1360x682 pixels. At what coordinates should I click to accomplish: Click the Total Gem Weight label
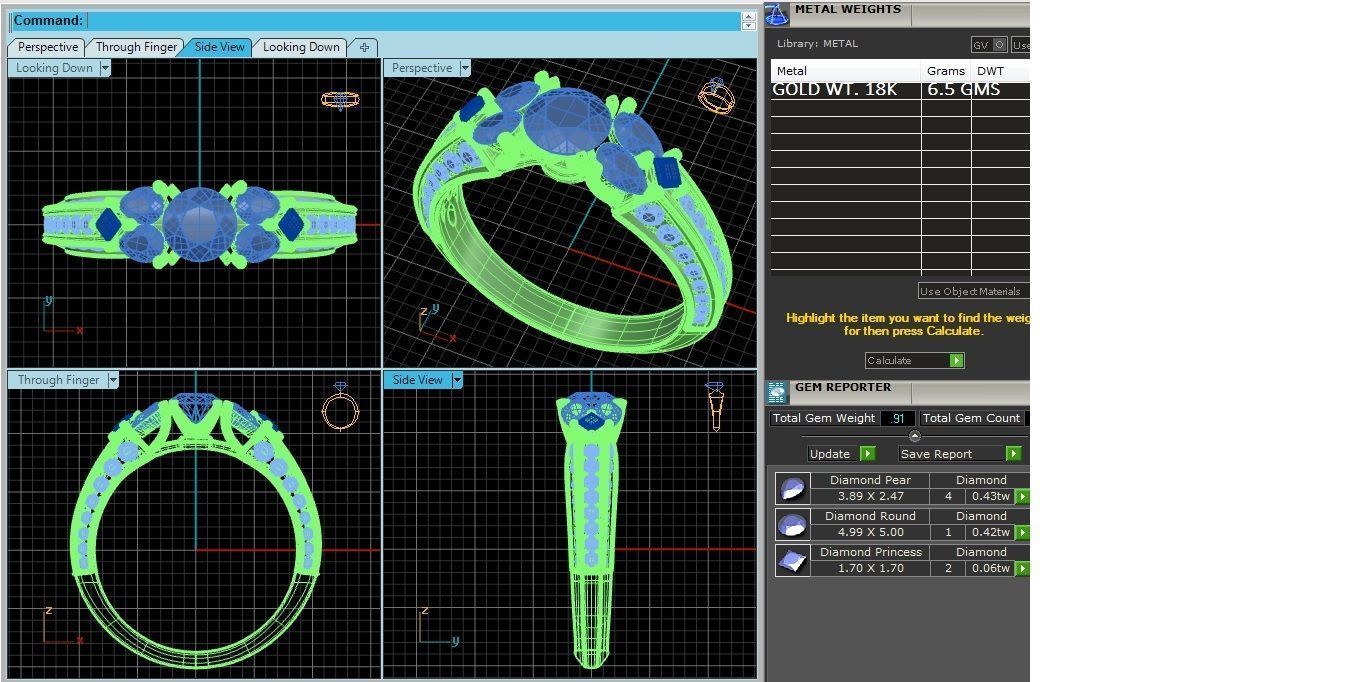click(824, 418)
